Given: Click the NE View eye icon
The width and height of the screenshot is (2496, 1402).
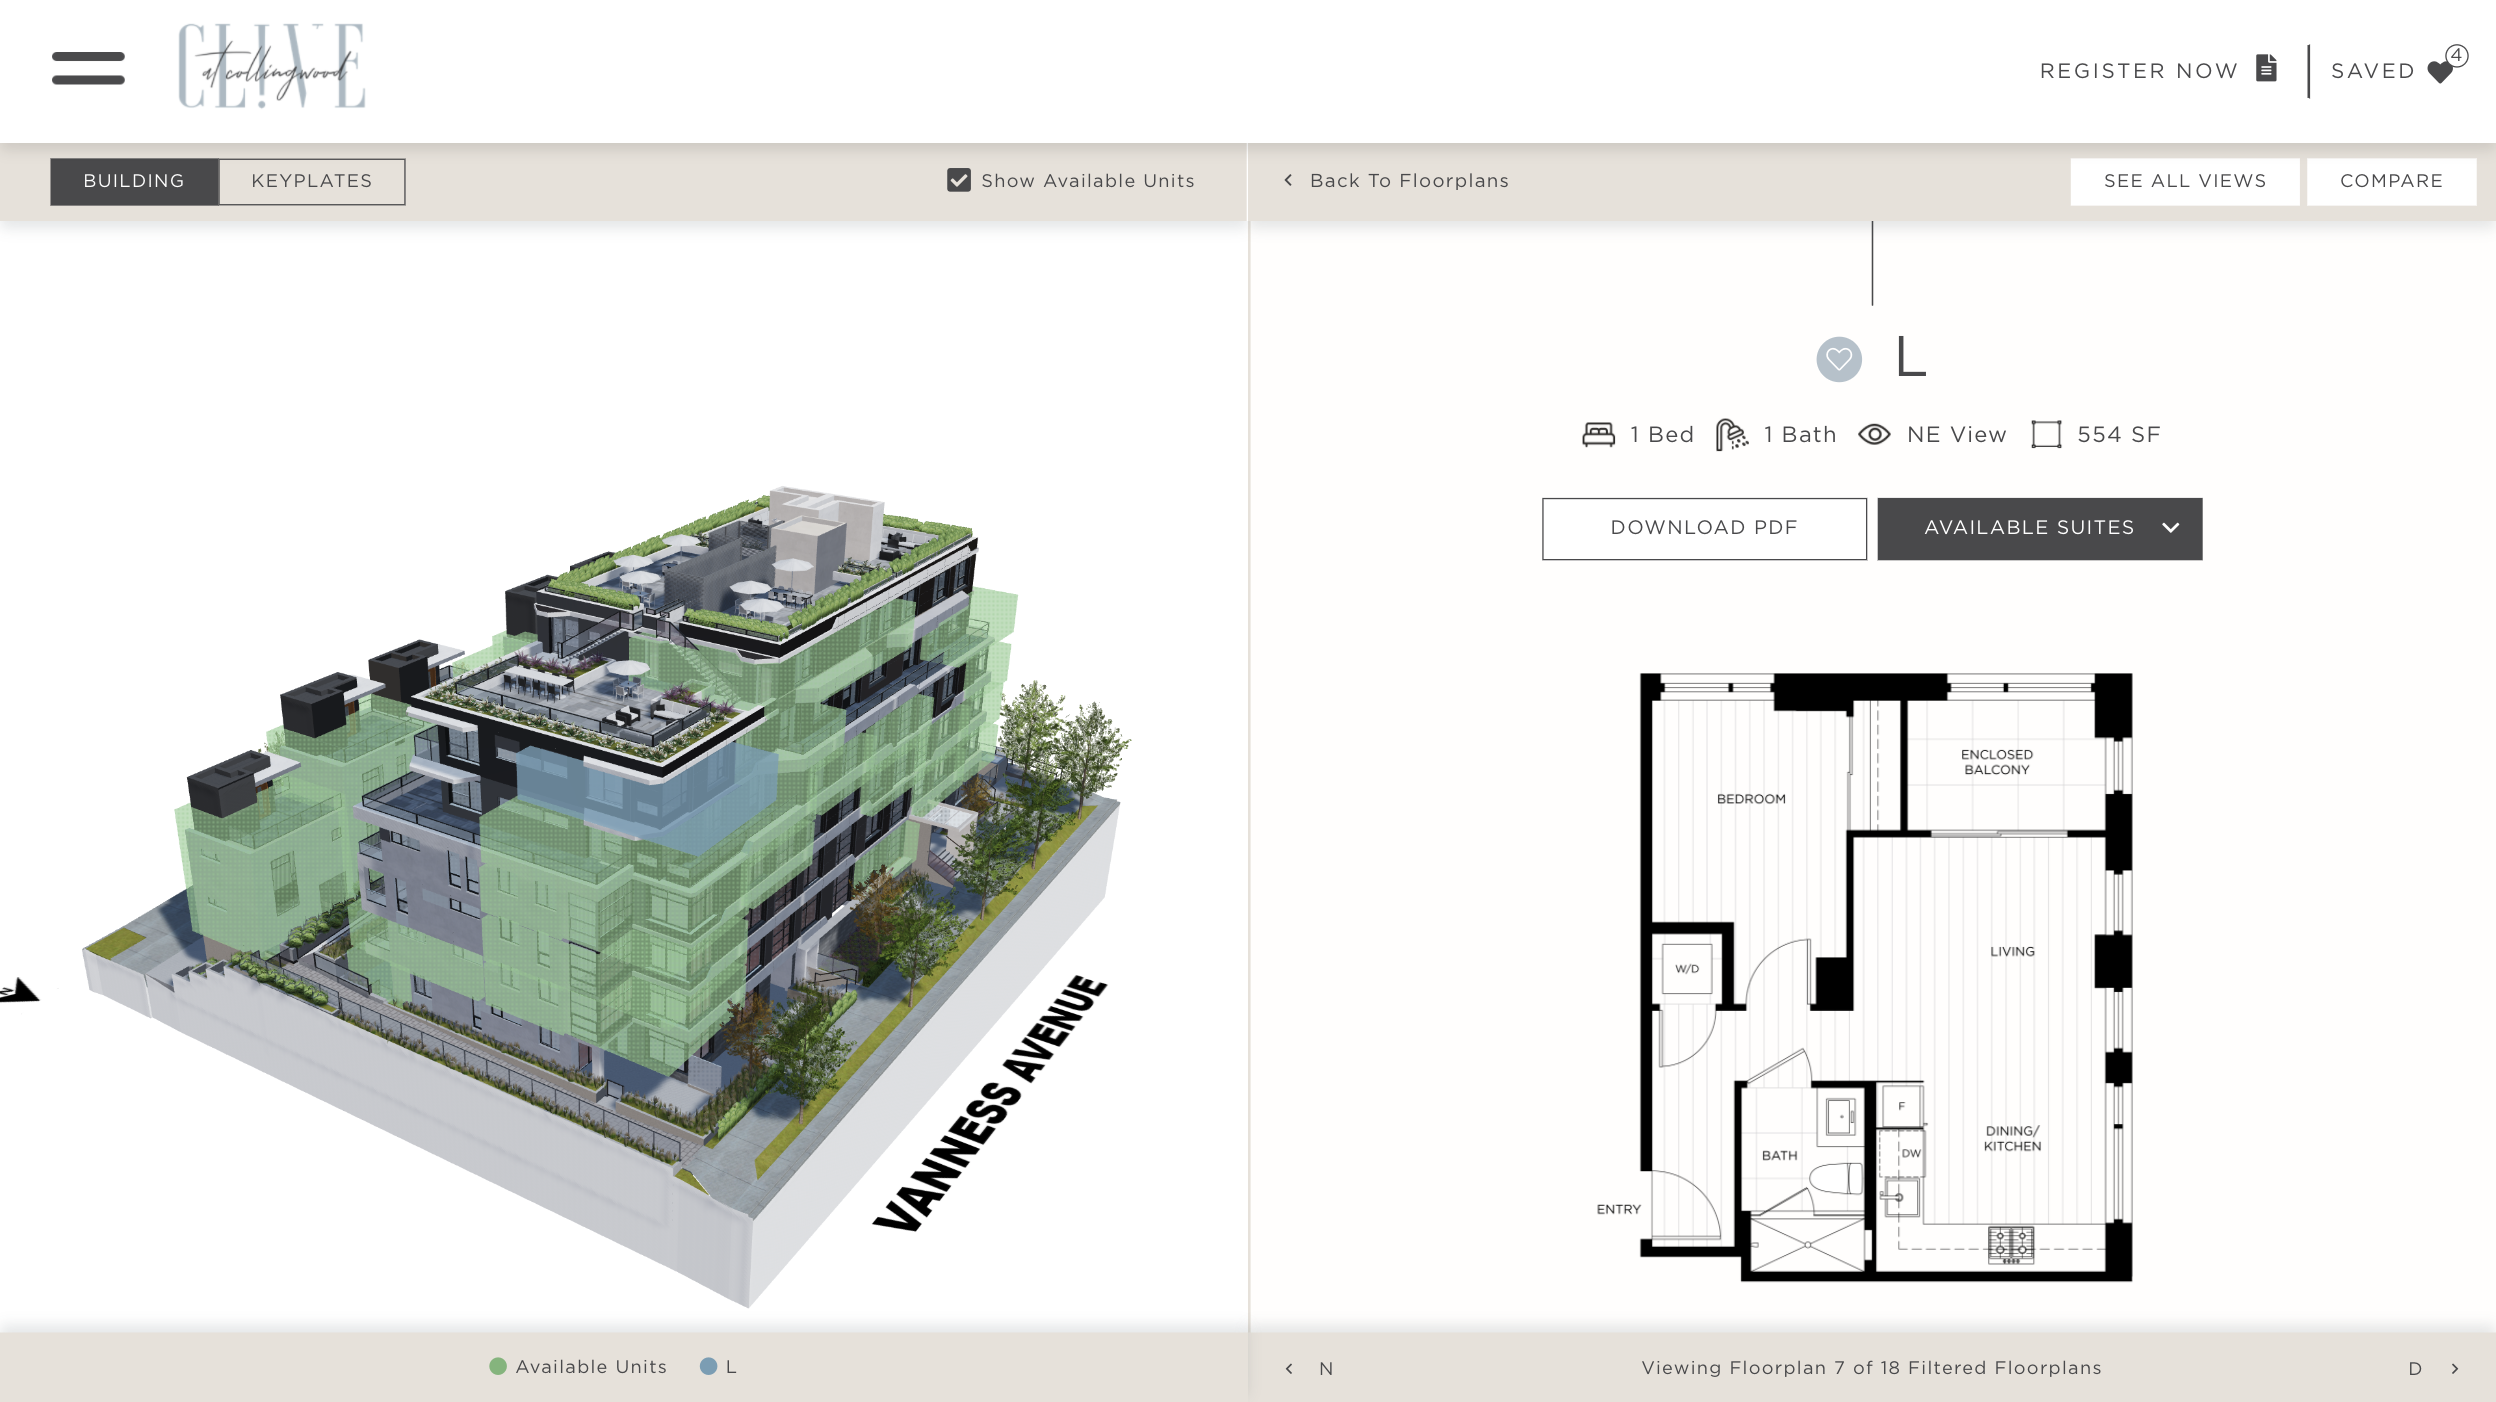Looking at the screenshot, I should [1874, 434].
